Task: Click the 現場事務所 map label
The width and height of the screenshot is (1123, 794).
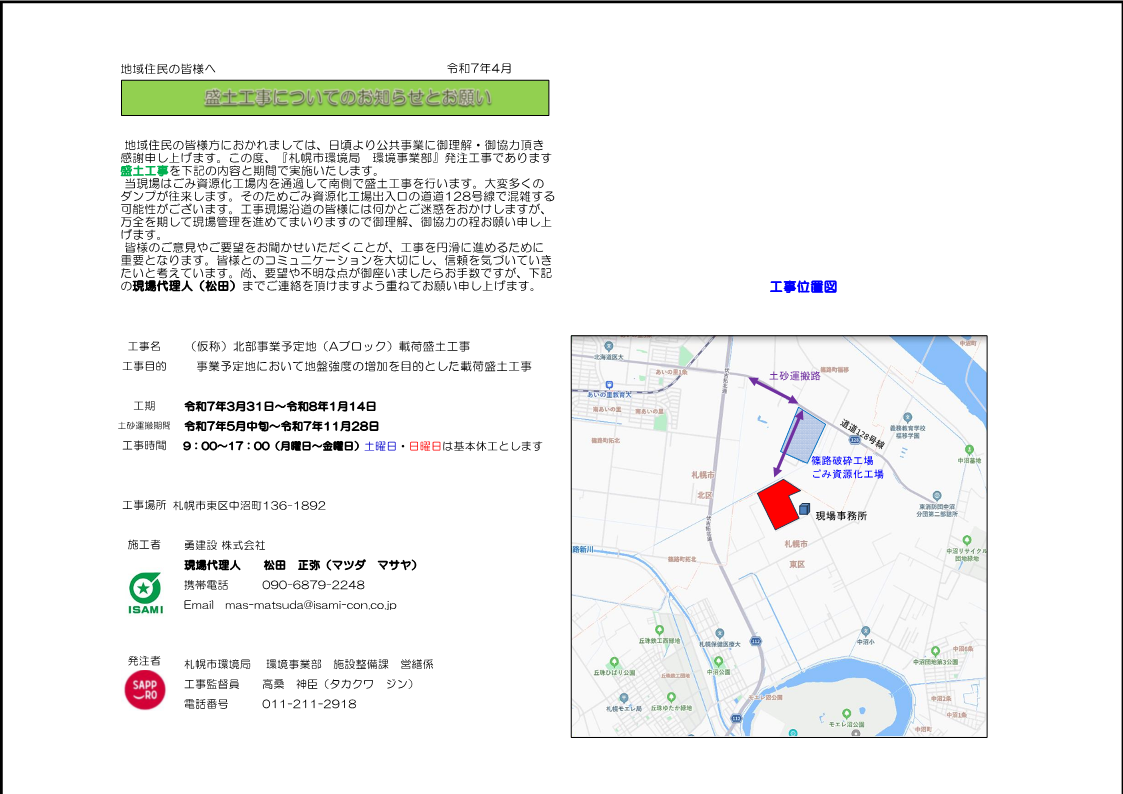Action: point(841,515)
